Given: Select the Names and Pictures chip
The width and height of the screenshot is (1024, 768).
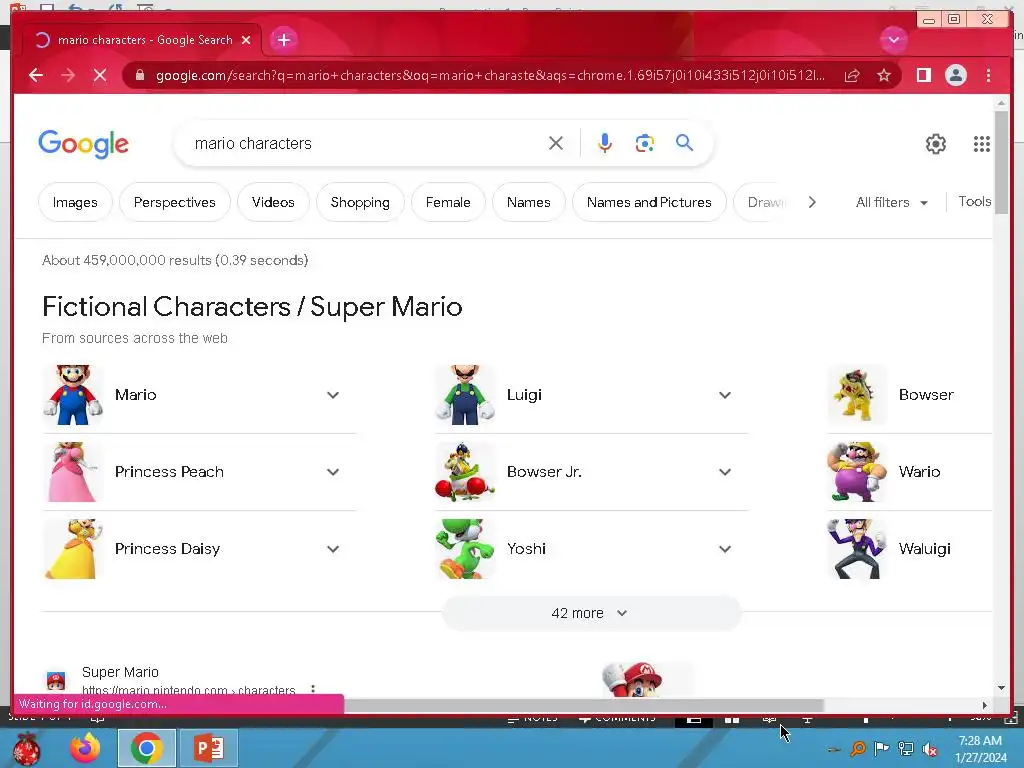Looking at the screenshot, I should pyautogui.click(x=649, y=202).
